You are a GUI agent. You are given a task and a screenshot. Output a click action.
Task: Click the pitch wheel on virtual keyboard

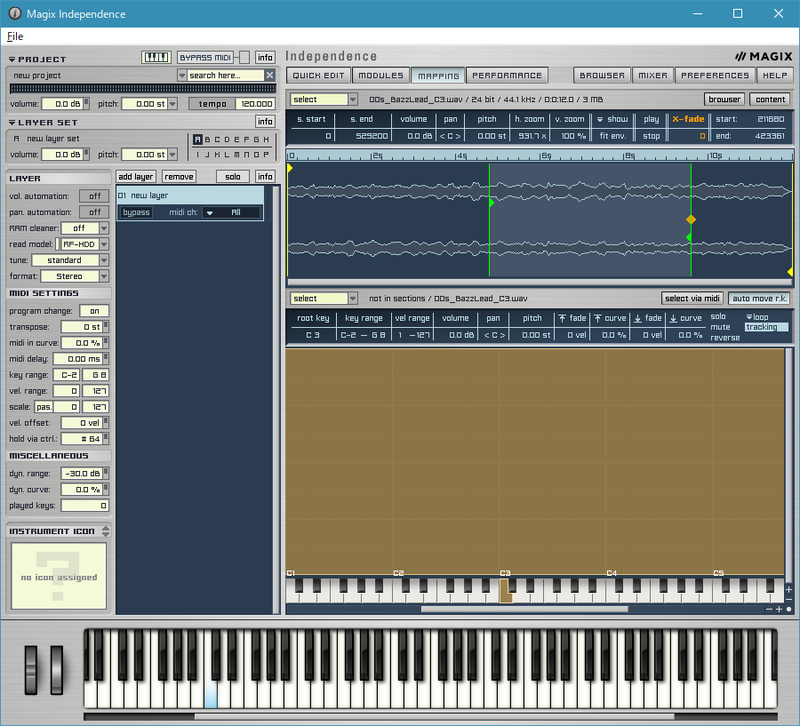tap(31, 670)
